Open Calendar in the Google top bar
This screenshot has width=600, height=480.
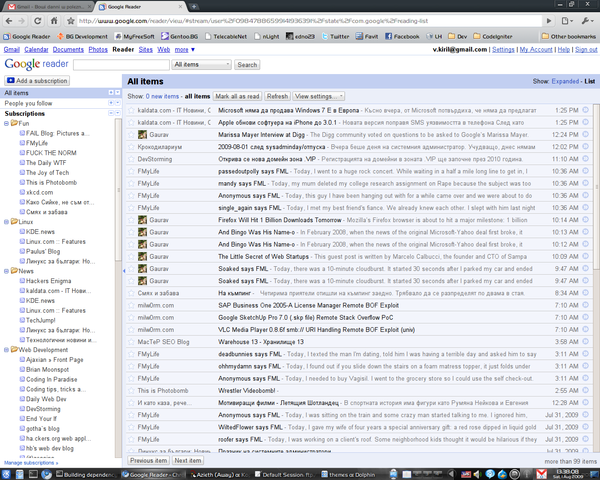coord(36,50)
